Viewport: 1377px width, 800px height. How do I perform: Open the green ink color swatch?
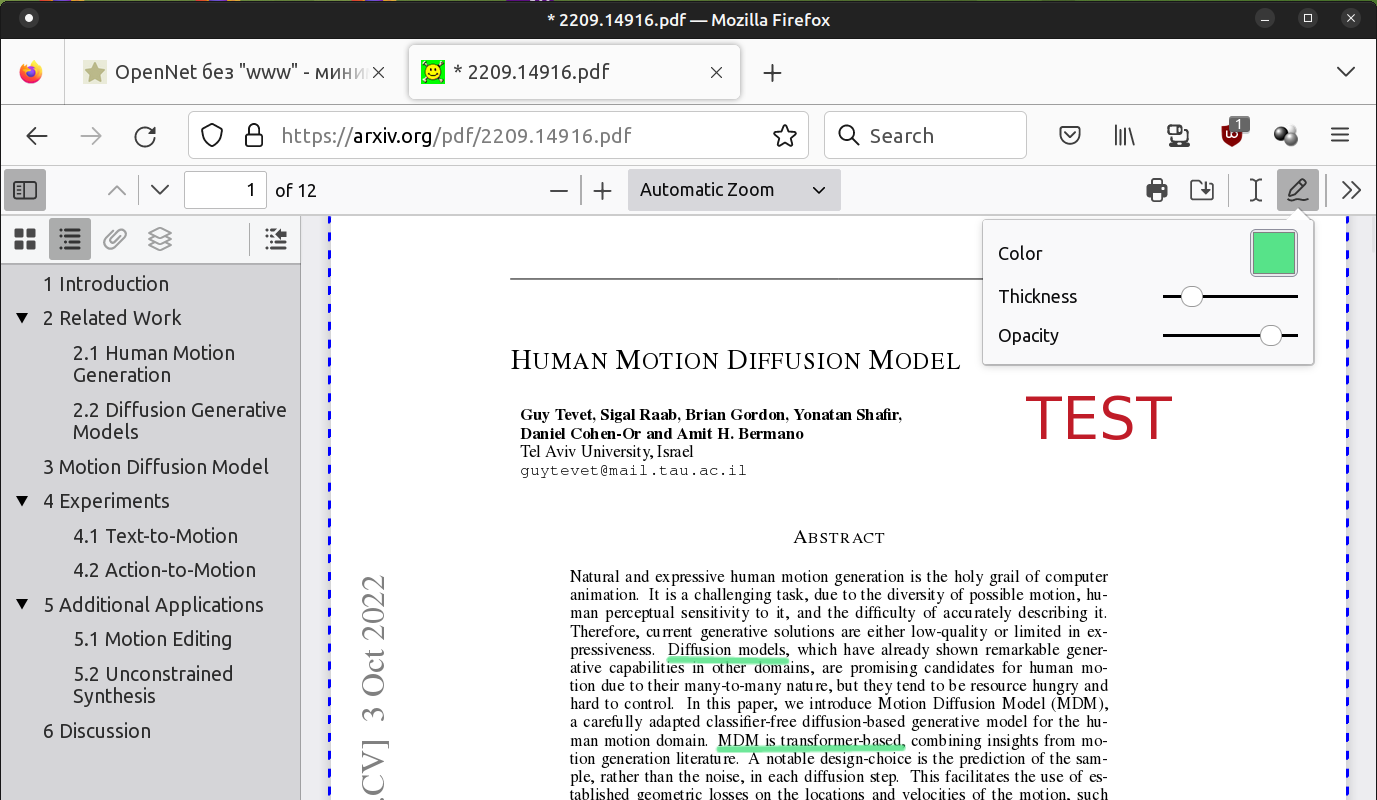tap(1273, 253)
